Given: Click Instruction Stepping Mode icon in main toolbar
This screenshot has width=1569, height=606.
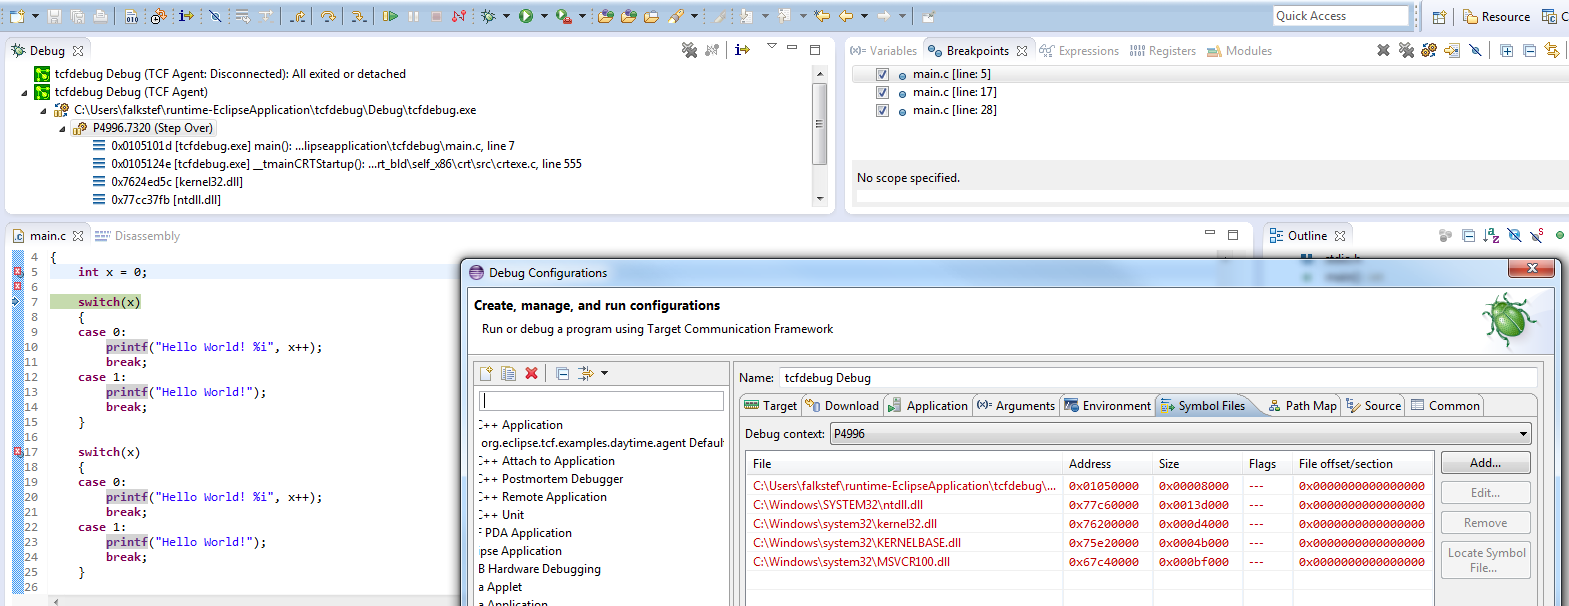Looking at the screenshot, I should coord(186,16).
